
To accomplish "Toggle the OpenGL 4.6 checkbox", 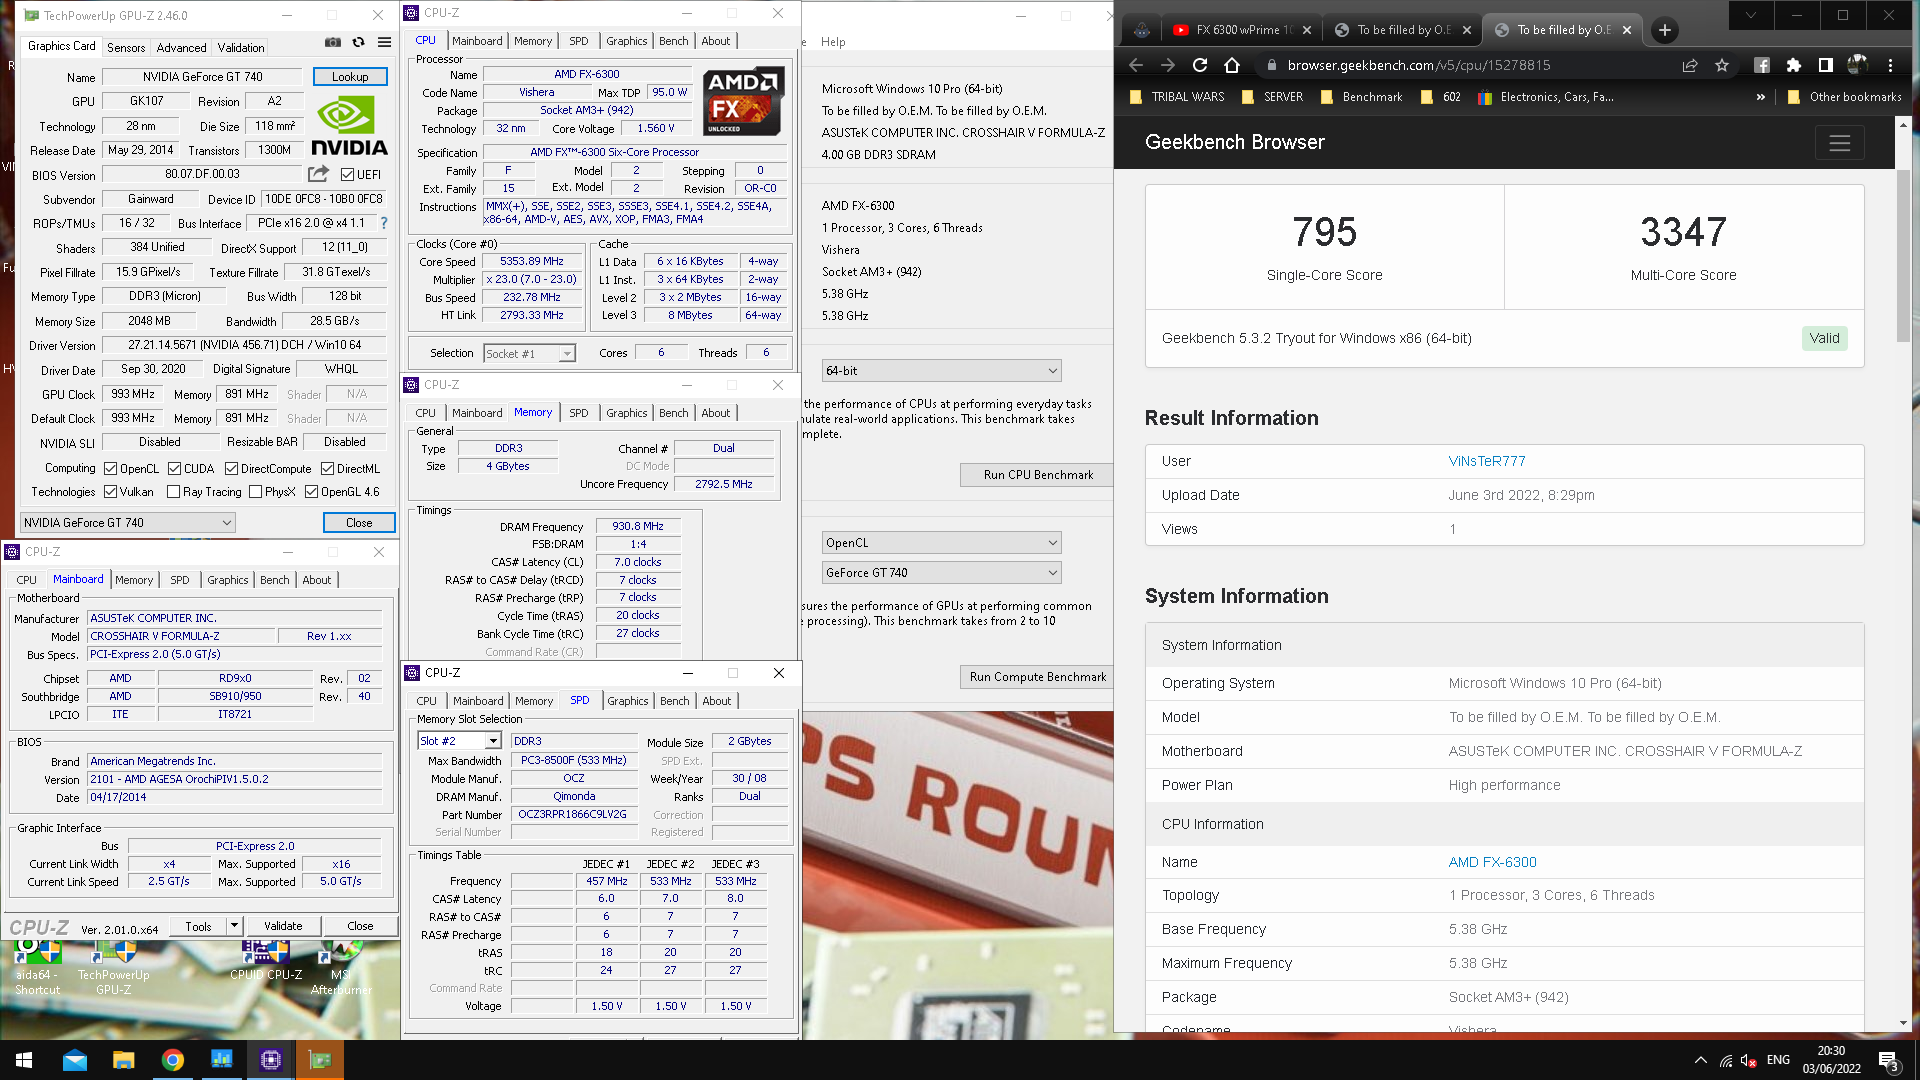I will (x=311, y=491).
